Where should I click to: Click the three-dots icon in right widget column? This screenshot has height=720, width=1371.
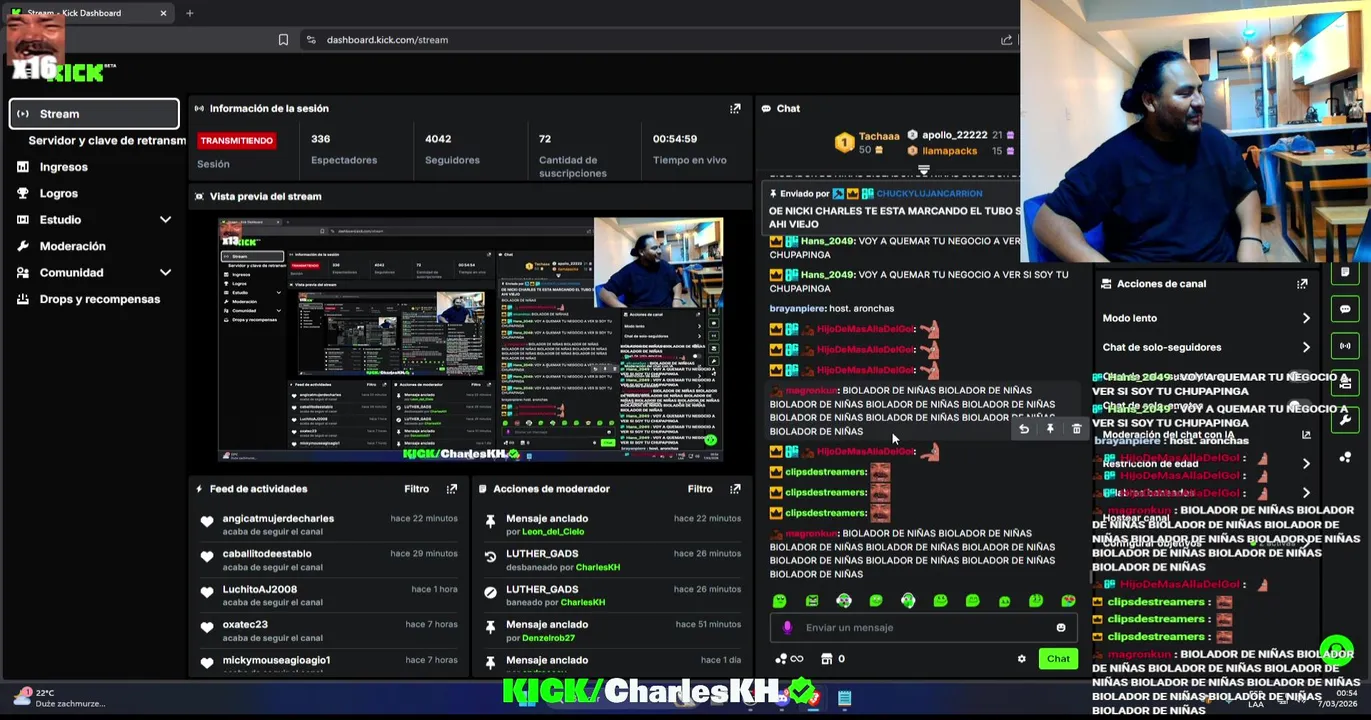1345,457
